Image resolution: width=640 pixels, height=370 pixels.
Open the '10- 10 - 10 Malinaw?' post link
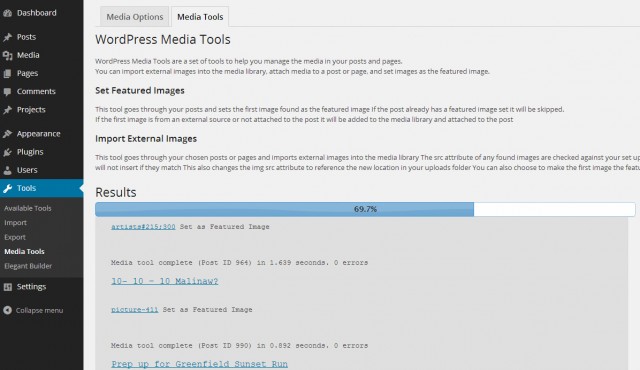[165, 281]
